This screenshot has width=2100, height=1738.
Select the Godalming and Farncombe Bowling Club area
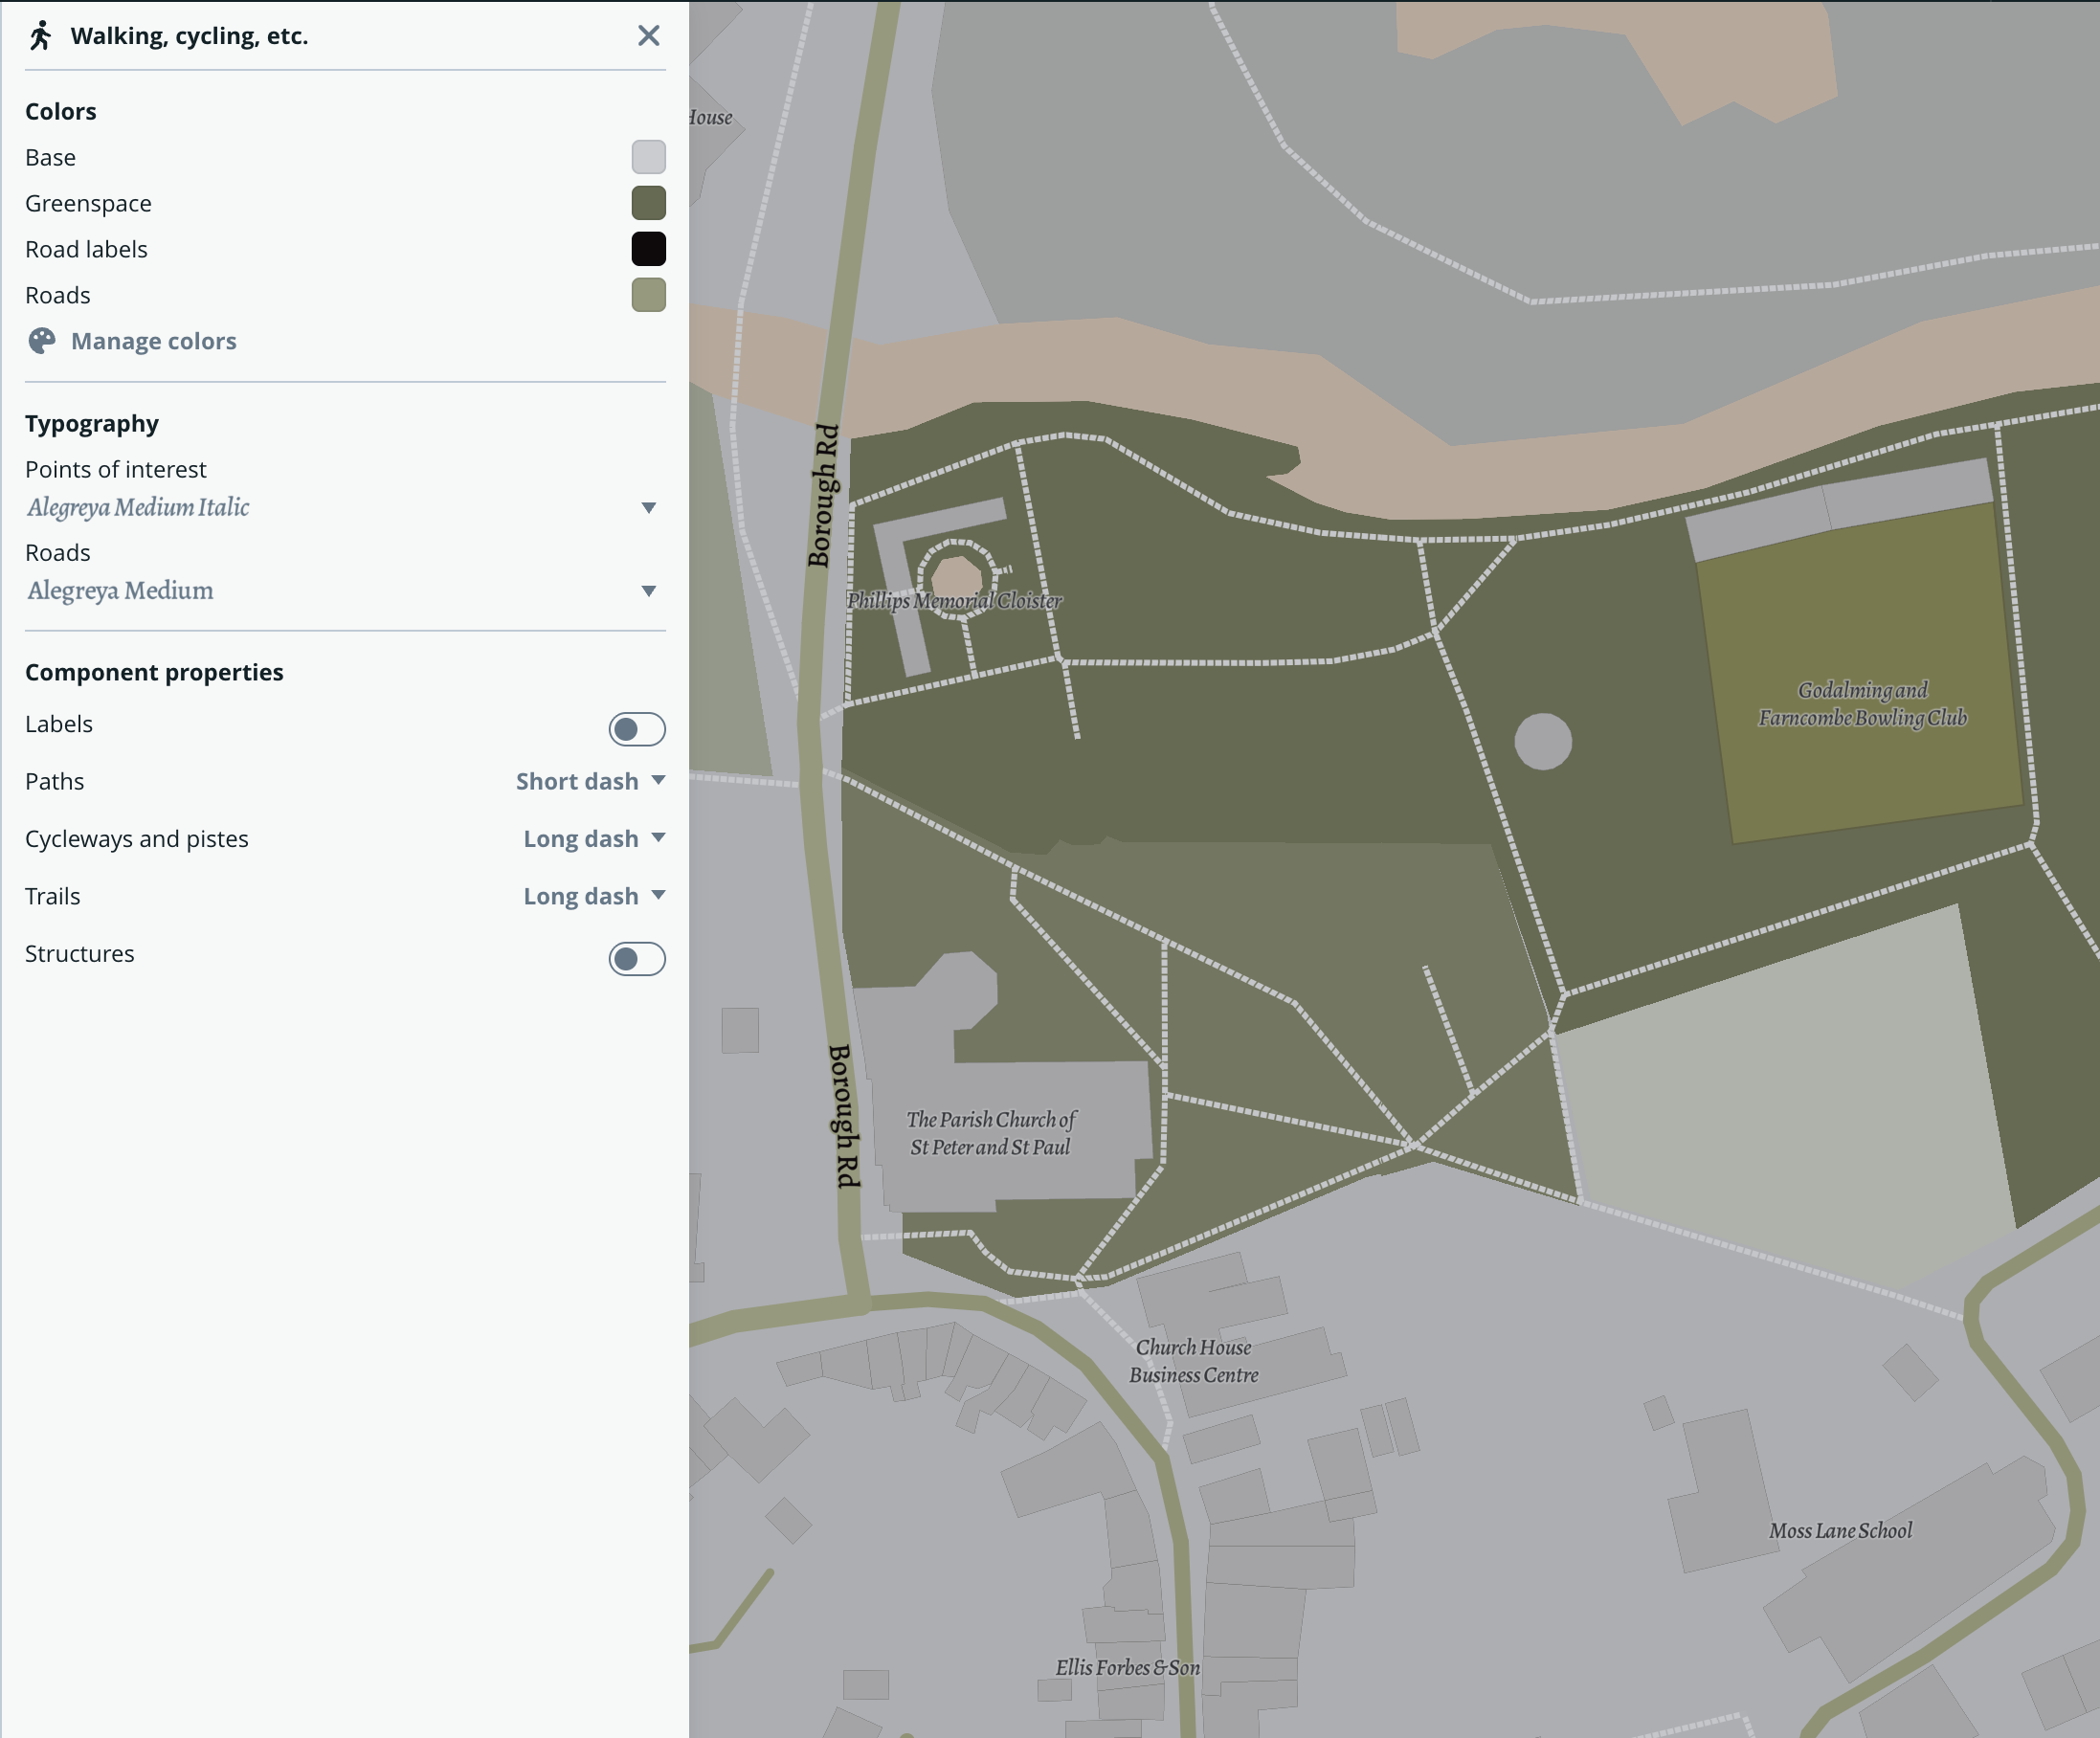coord(1862,703)
